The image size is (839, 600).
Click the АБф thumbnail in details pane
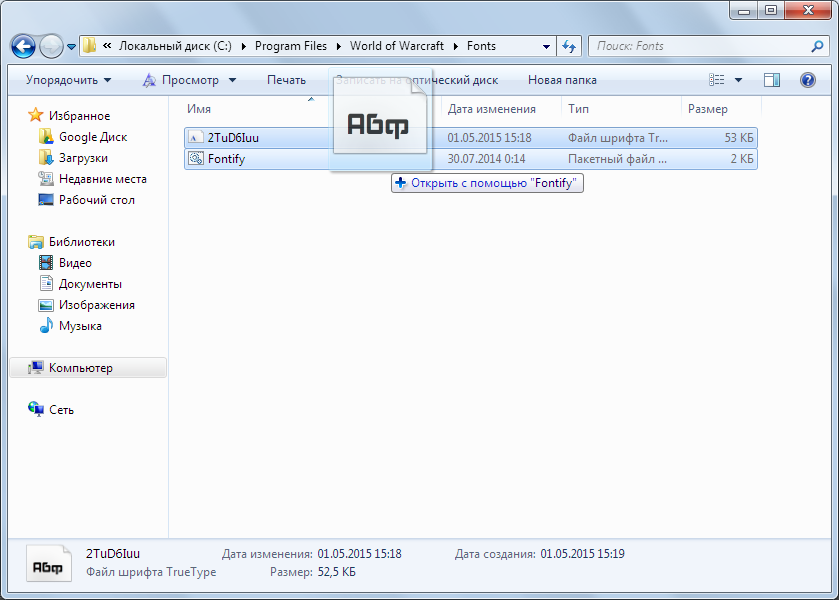point(49,564)
